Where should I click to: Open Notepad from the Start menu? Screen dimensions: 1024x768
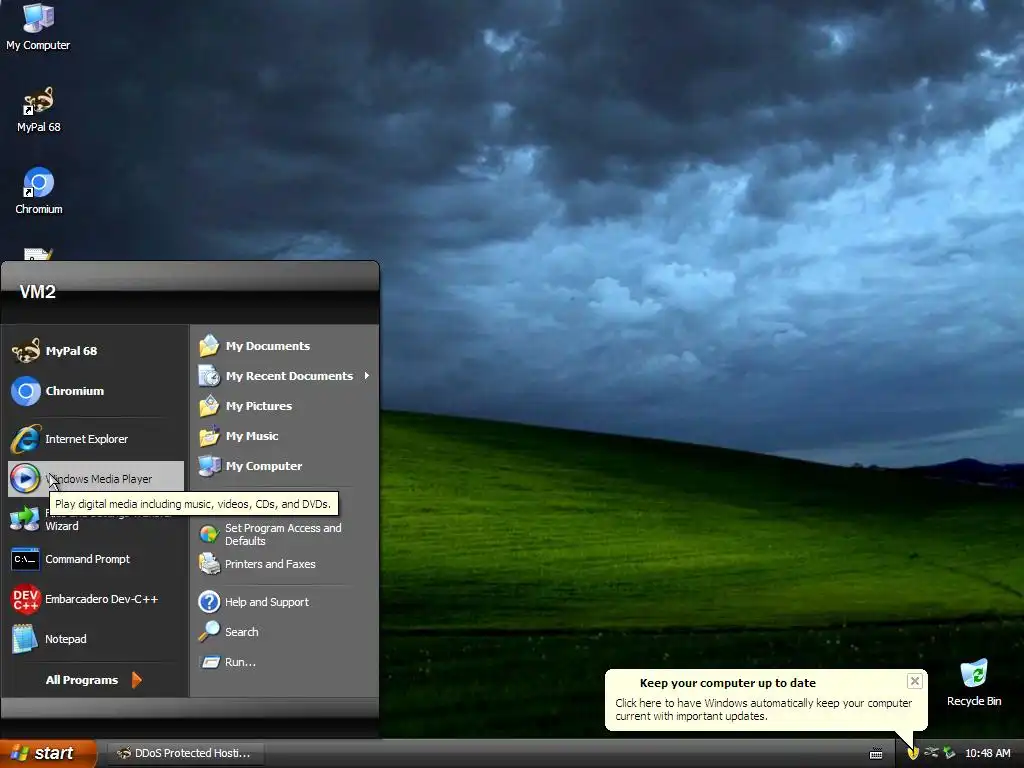[x=95, y=639]
